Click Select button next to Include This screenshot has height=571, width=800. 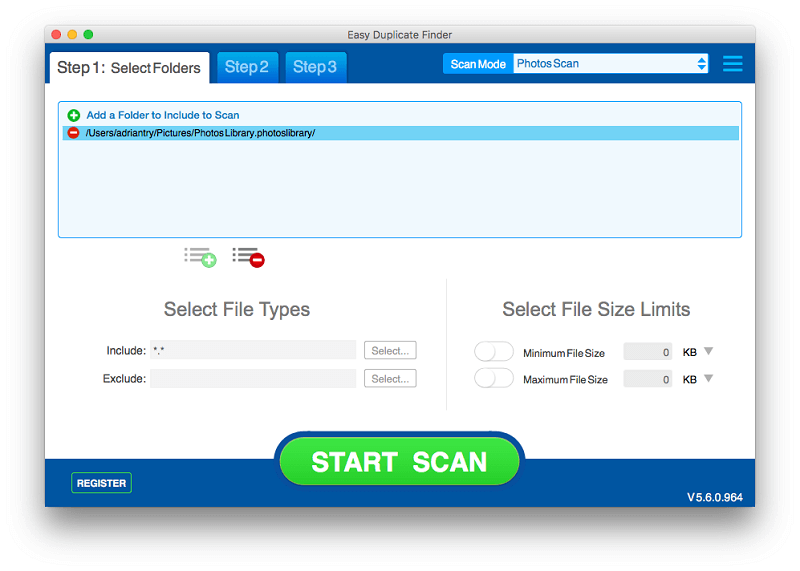pos(390,351)
